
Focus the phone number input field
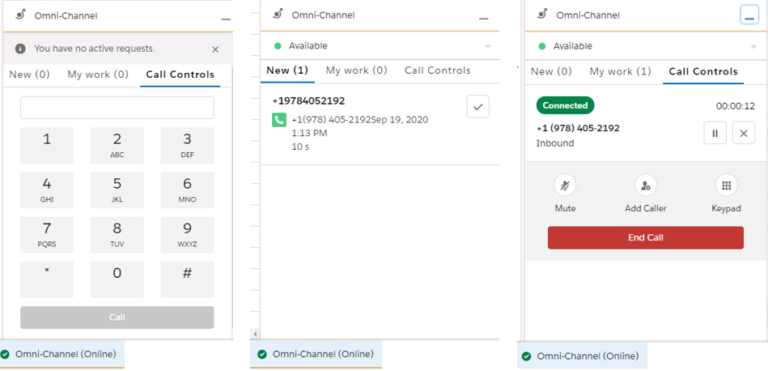117,107
